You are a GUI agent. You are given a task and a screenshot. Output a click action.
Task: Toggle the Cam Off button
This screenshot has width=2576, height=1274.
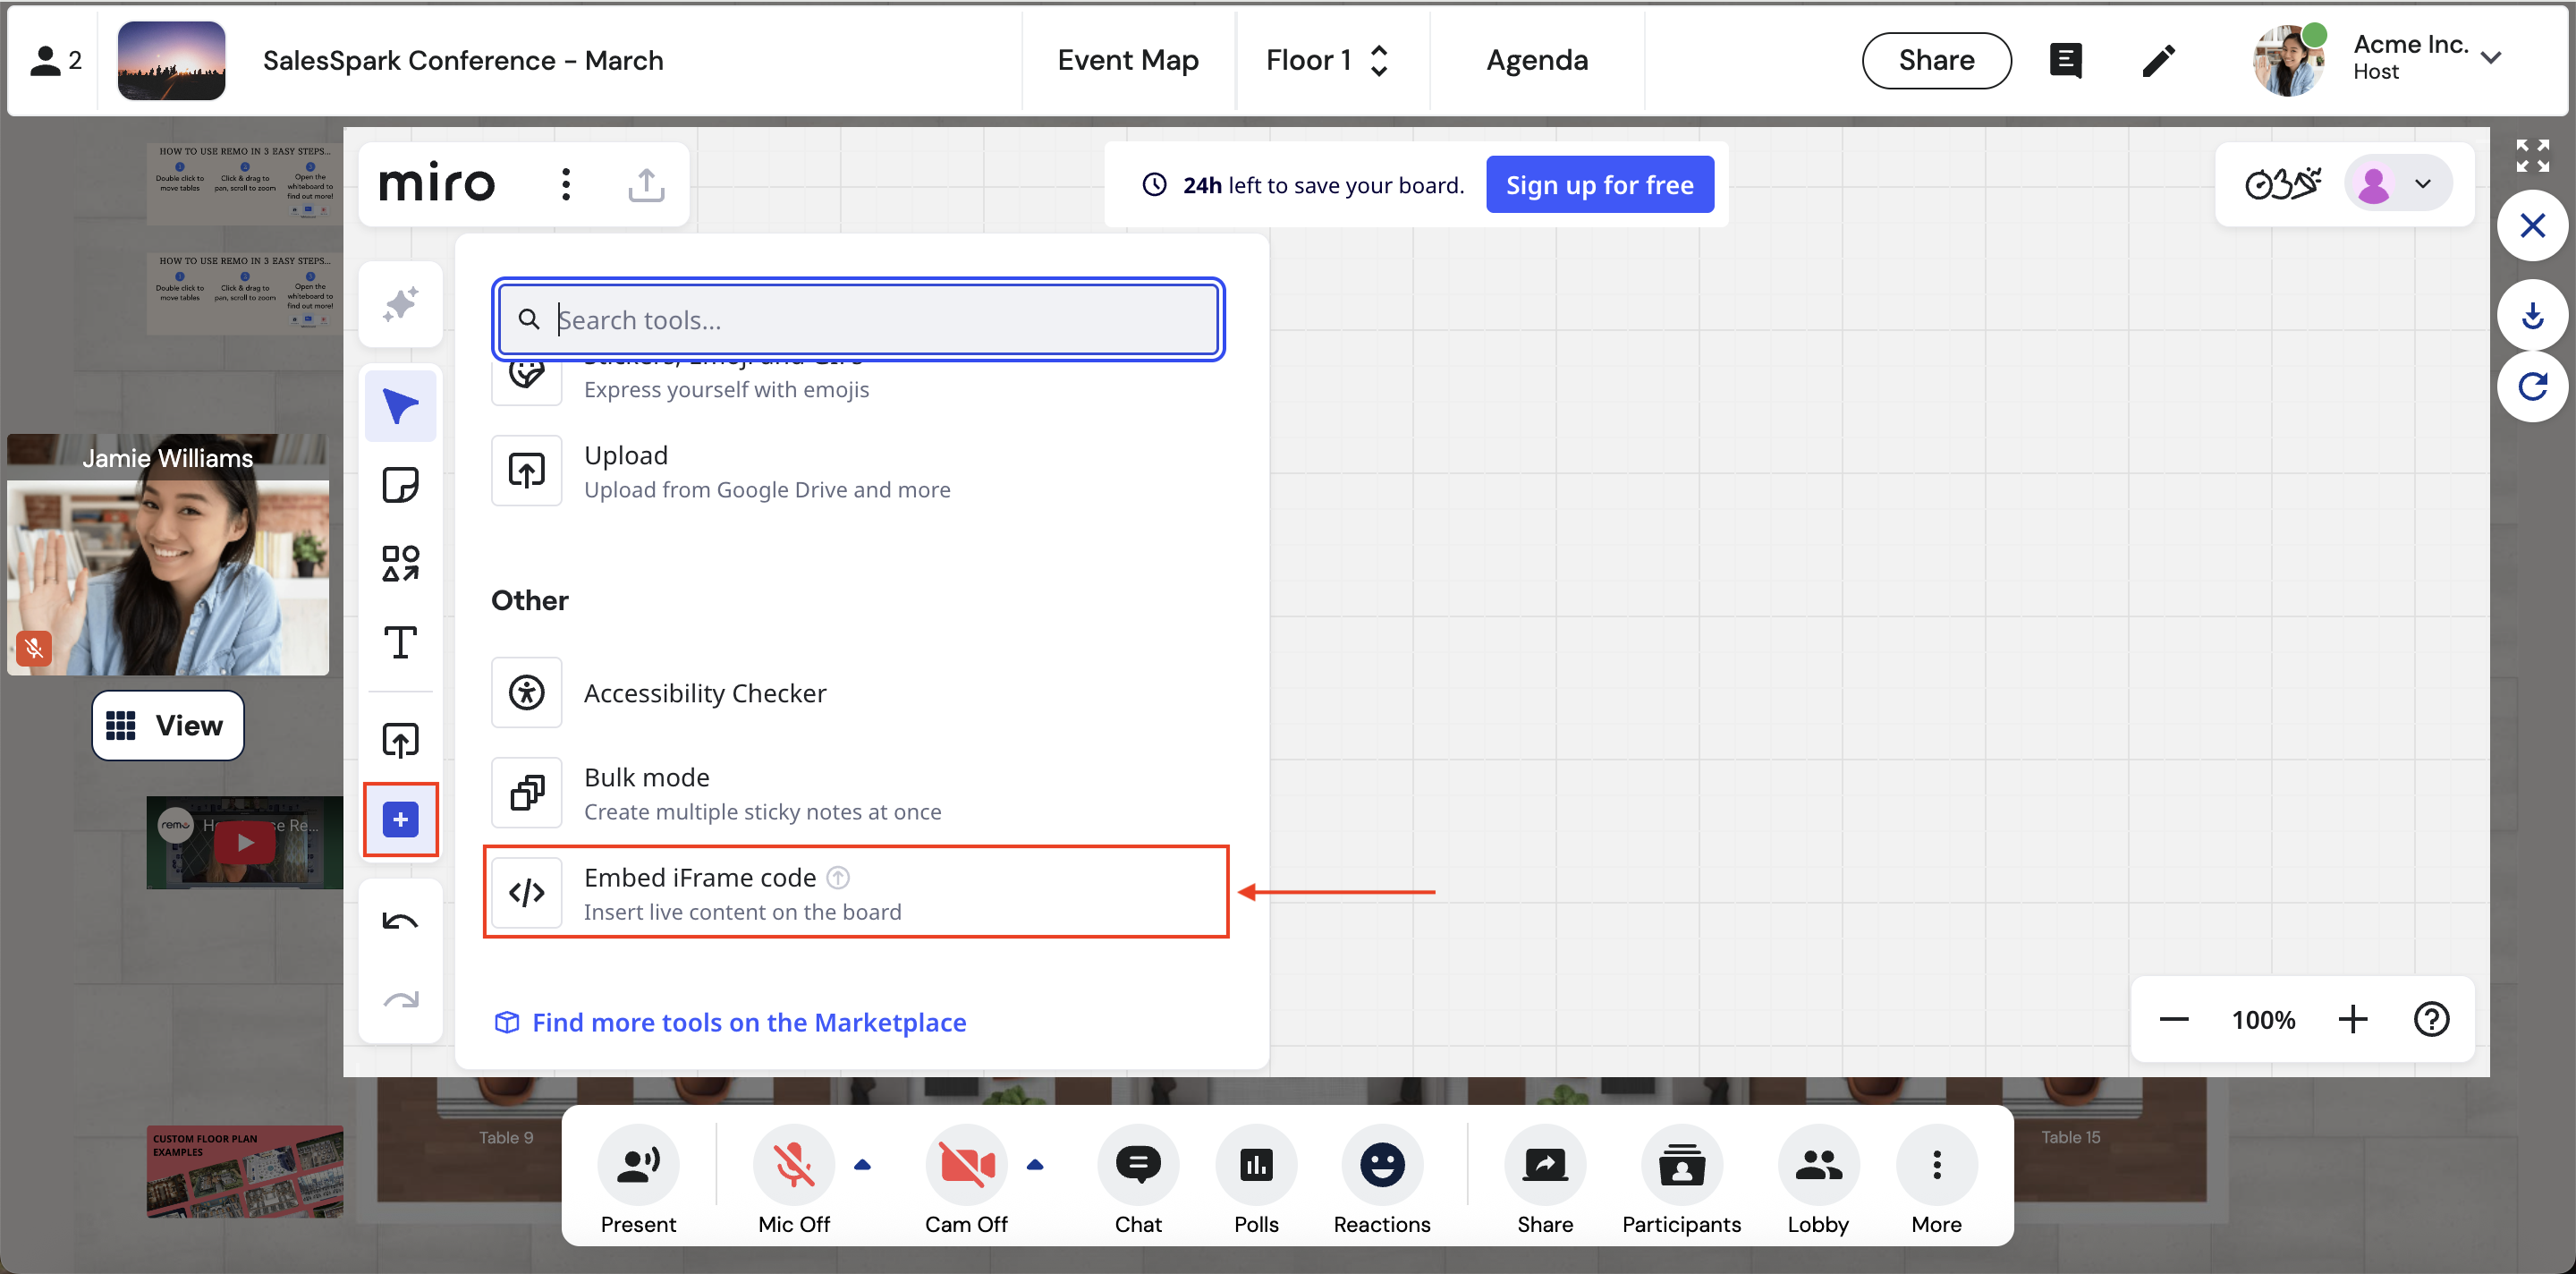click(x=965, y=1164)
